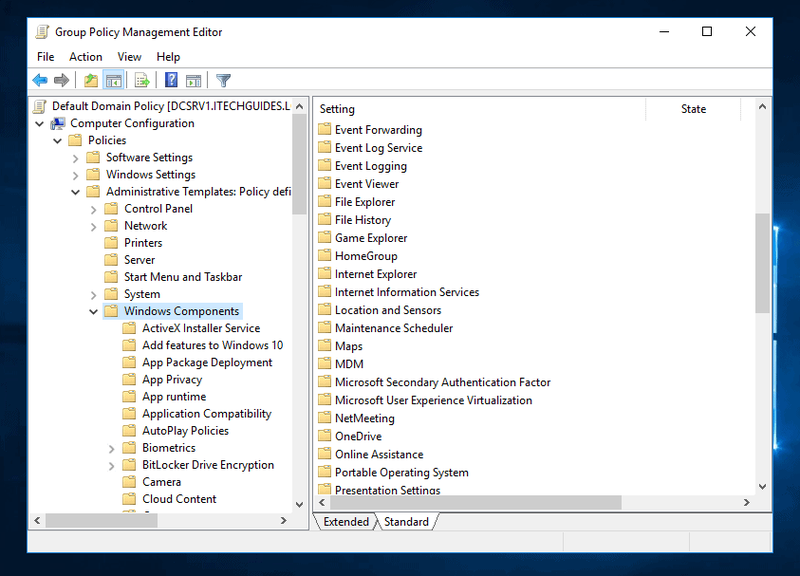Expand the Biometrics node
Screen dimensions: 800x576
pos(112,448)
